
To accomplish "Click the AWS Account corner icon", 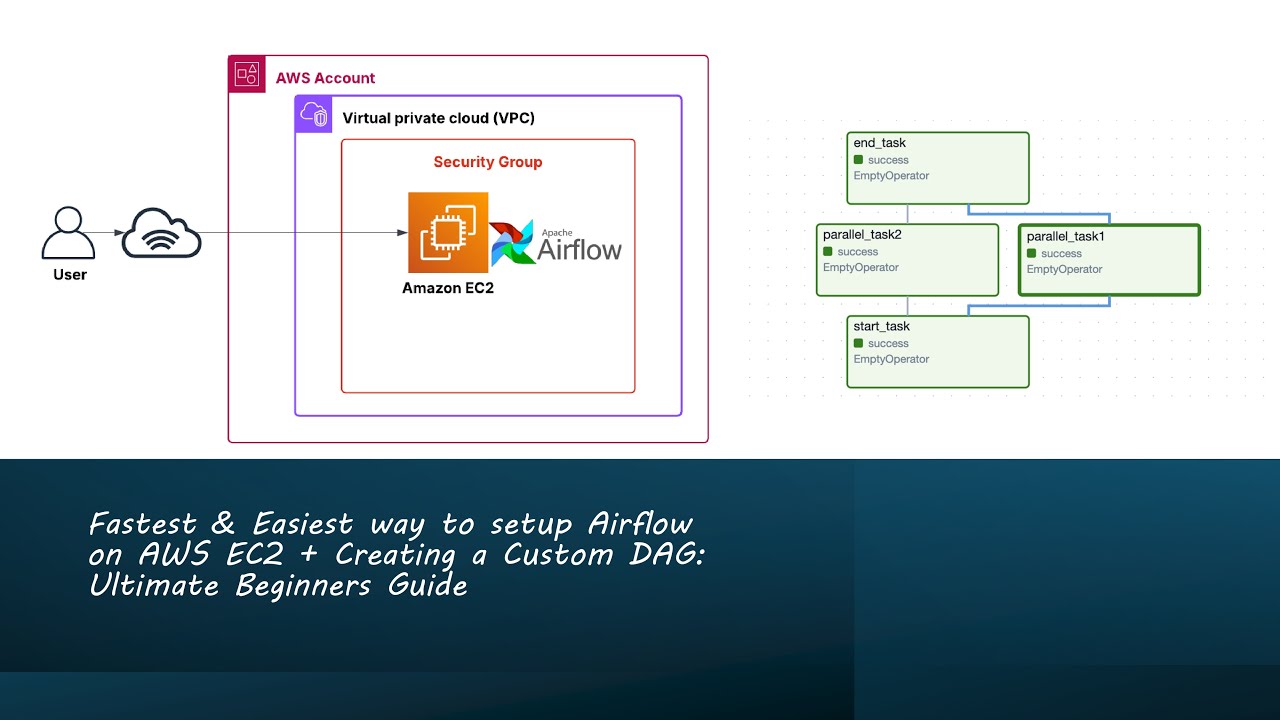I will tap(247, 74).
